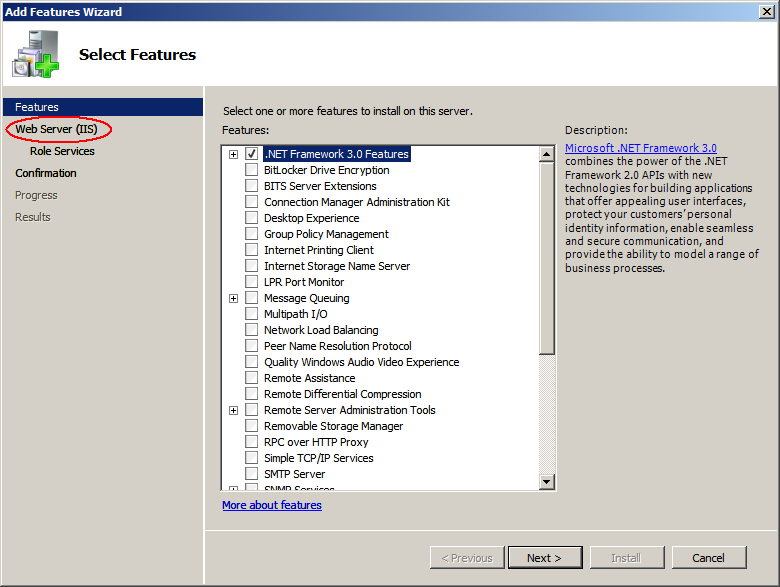The width and height of the screenshot is (780, 587).
Task: Select the Progress step in the sidebar
Action: coord(36,195)
